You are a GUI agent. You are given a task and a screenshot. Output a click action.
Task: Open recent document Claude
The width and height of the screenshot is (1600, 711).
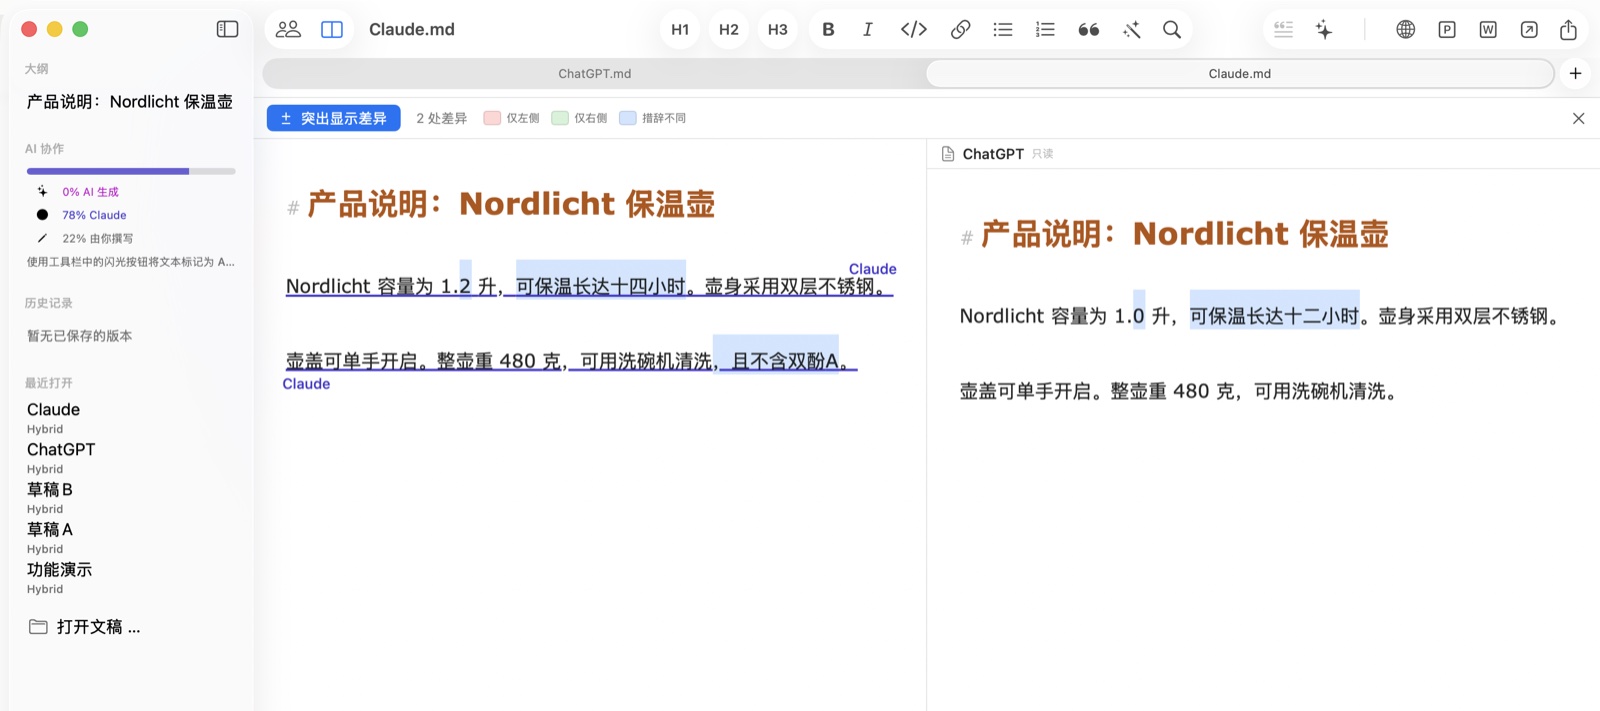pos(53,410)
